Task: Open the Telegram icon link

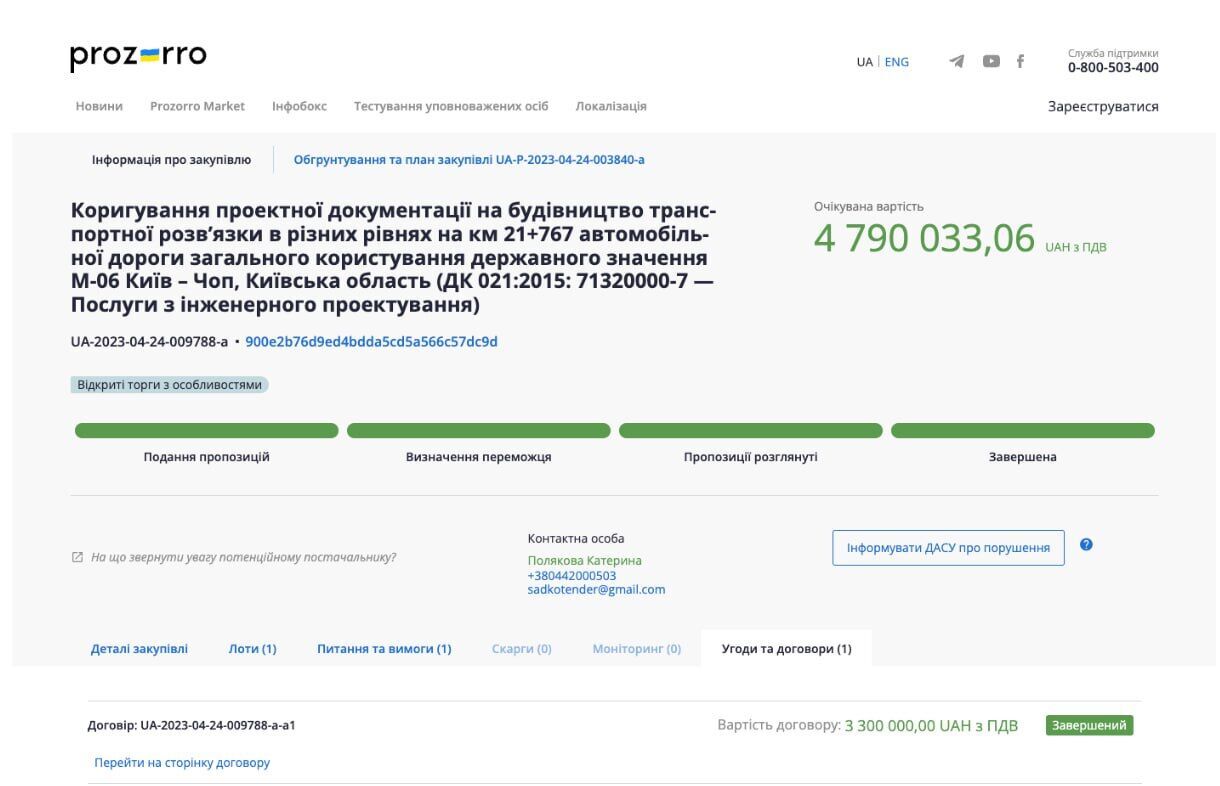Action: coord(957,61)
